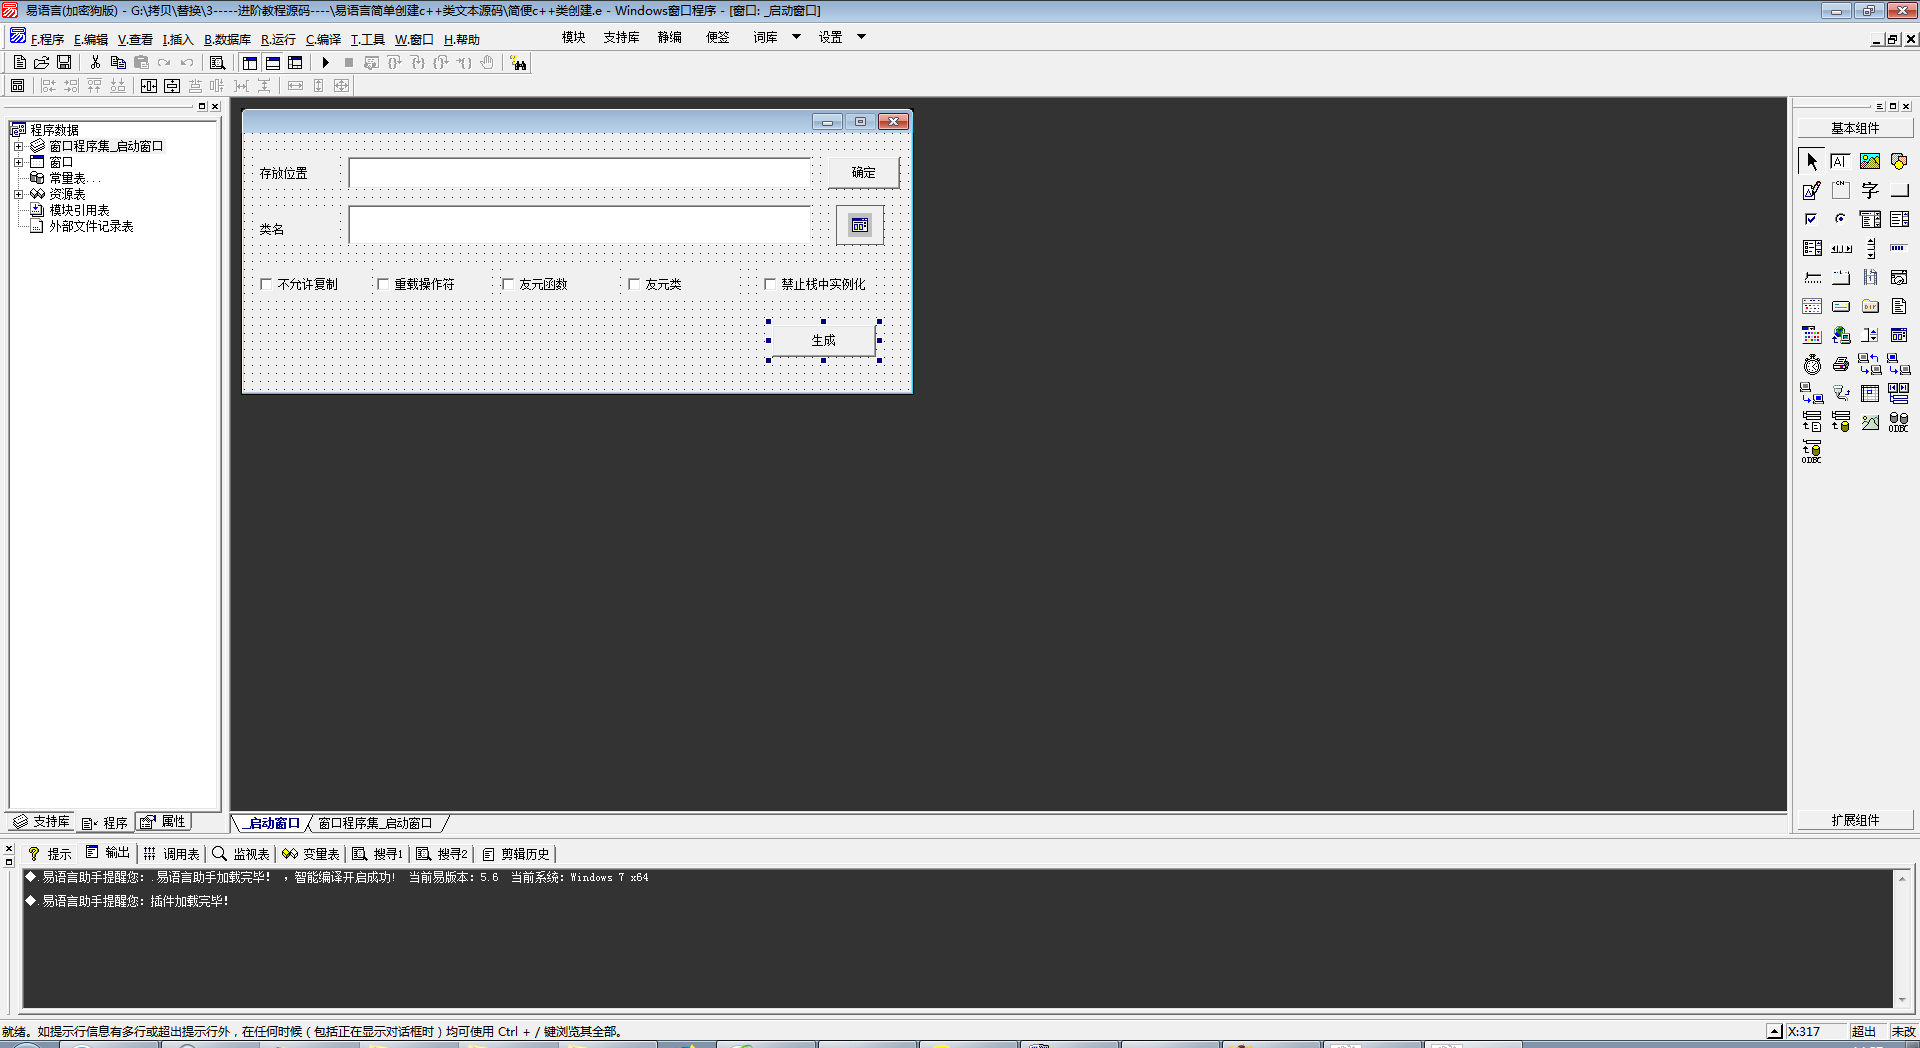This screenshot has width=1920, height=1048.
Task: Open the C.编译 menu
Action: (323, 40)
